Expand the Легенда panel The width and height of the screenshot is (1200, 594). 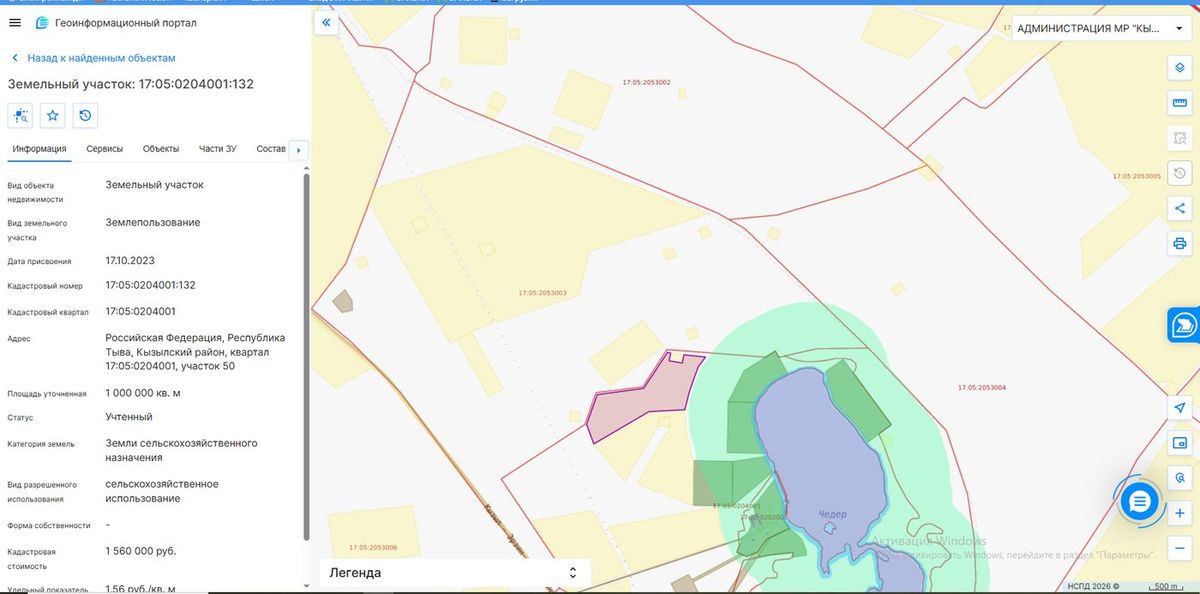(x=455, y=573)
